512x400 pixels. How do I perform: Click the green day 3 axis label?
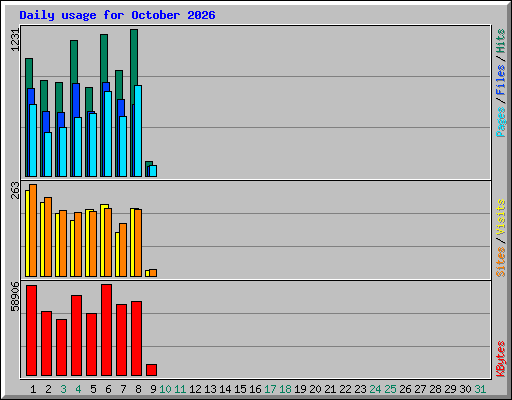tap(63, 389)
